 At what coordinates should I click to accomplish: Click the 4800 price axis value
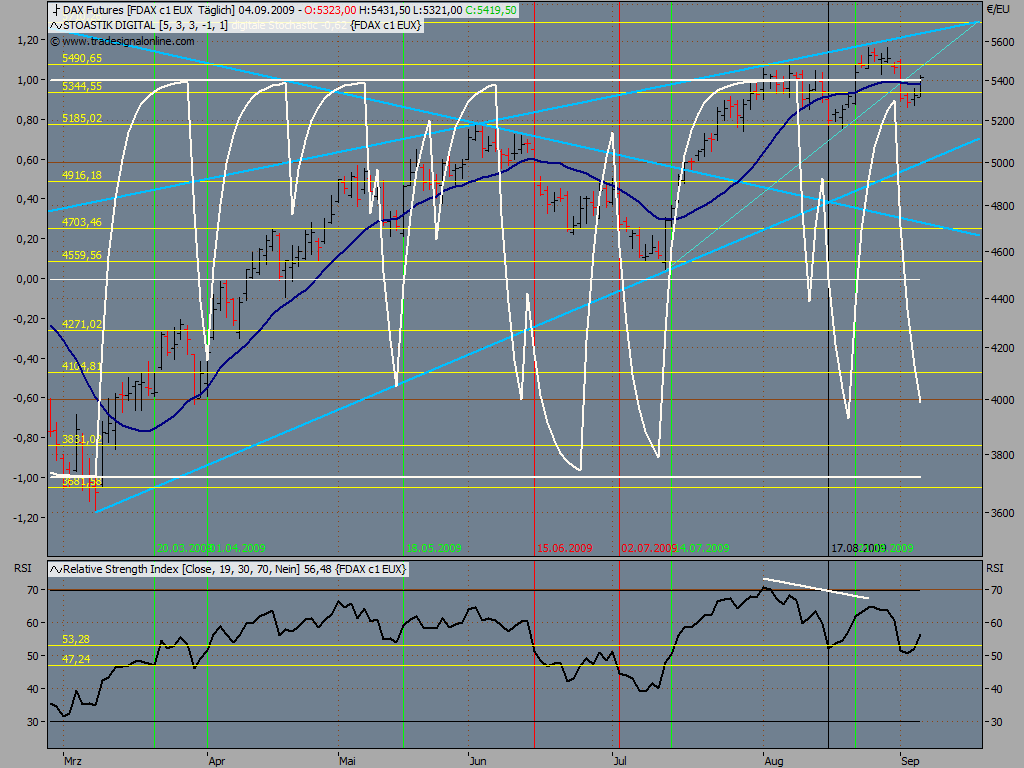[1002, 206]
